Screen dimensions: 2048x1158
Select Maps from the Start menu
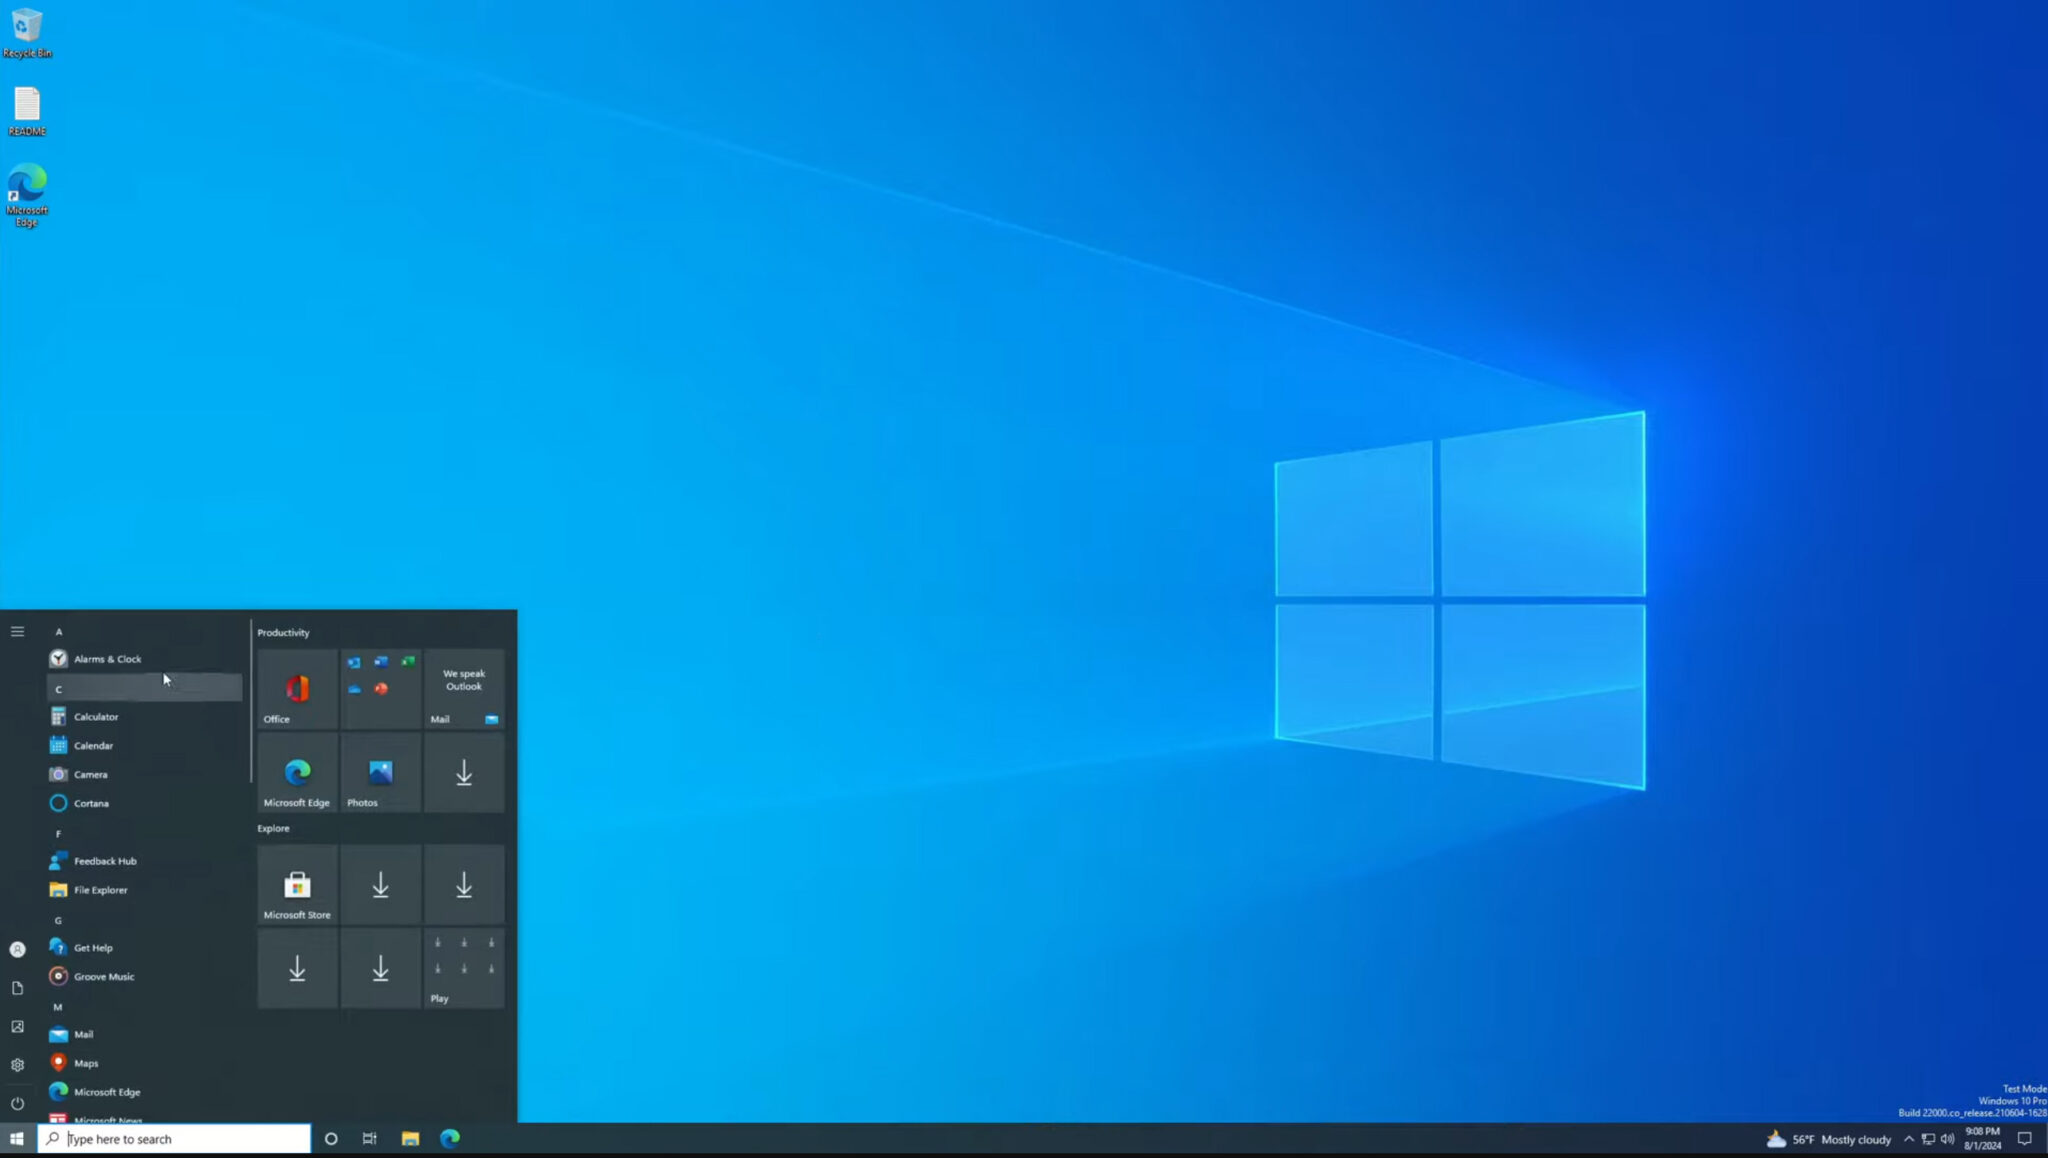(88, 1063)
